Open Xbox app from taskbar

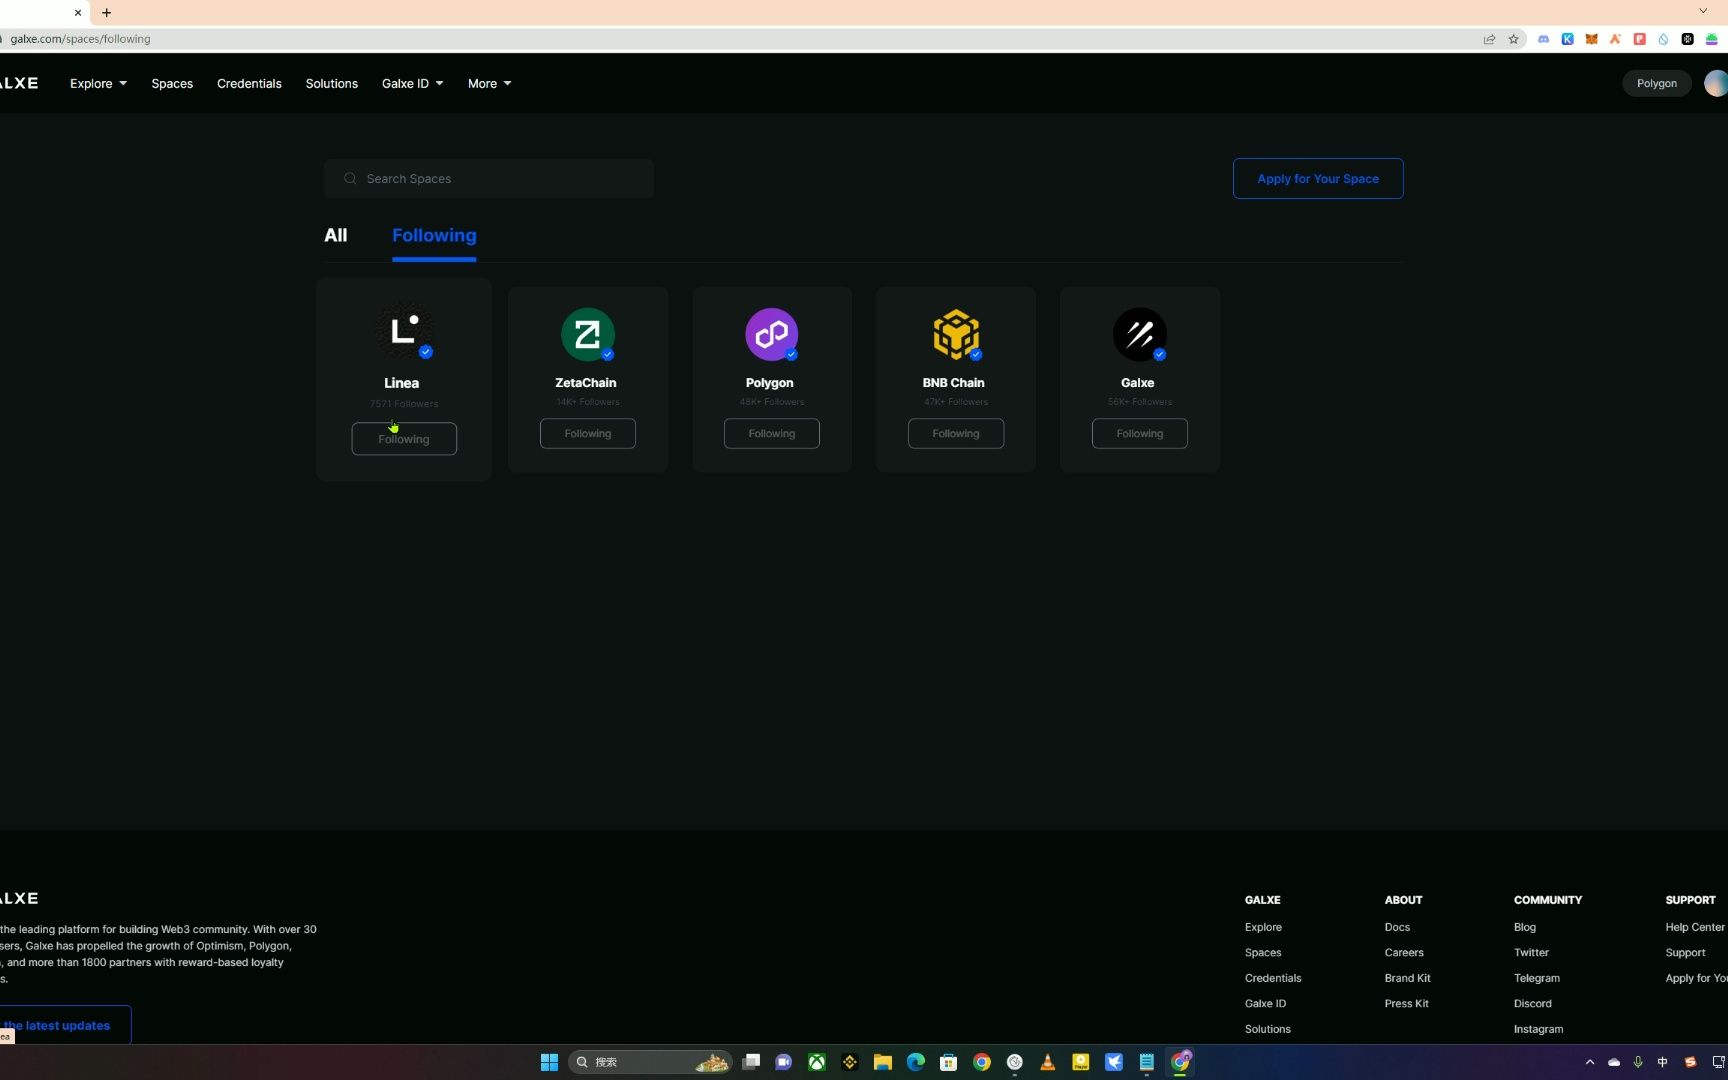pyautogui.click(x=817, y=1062)
